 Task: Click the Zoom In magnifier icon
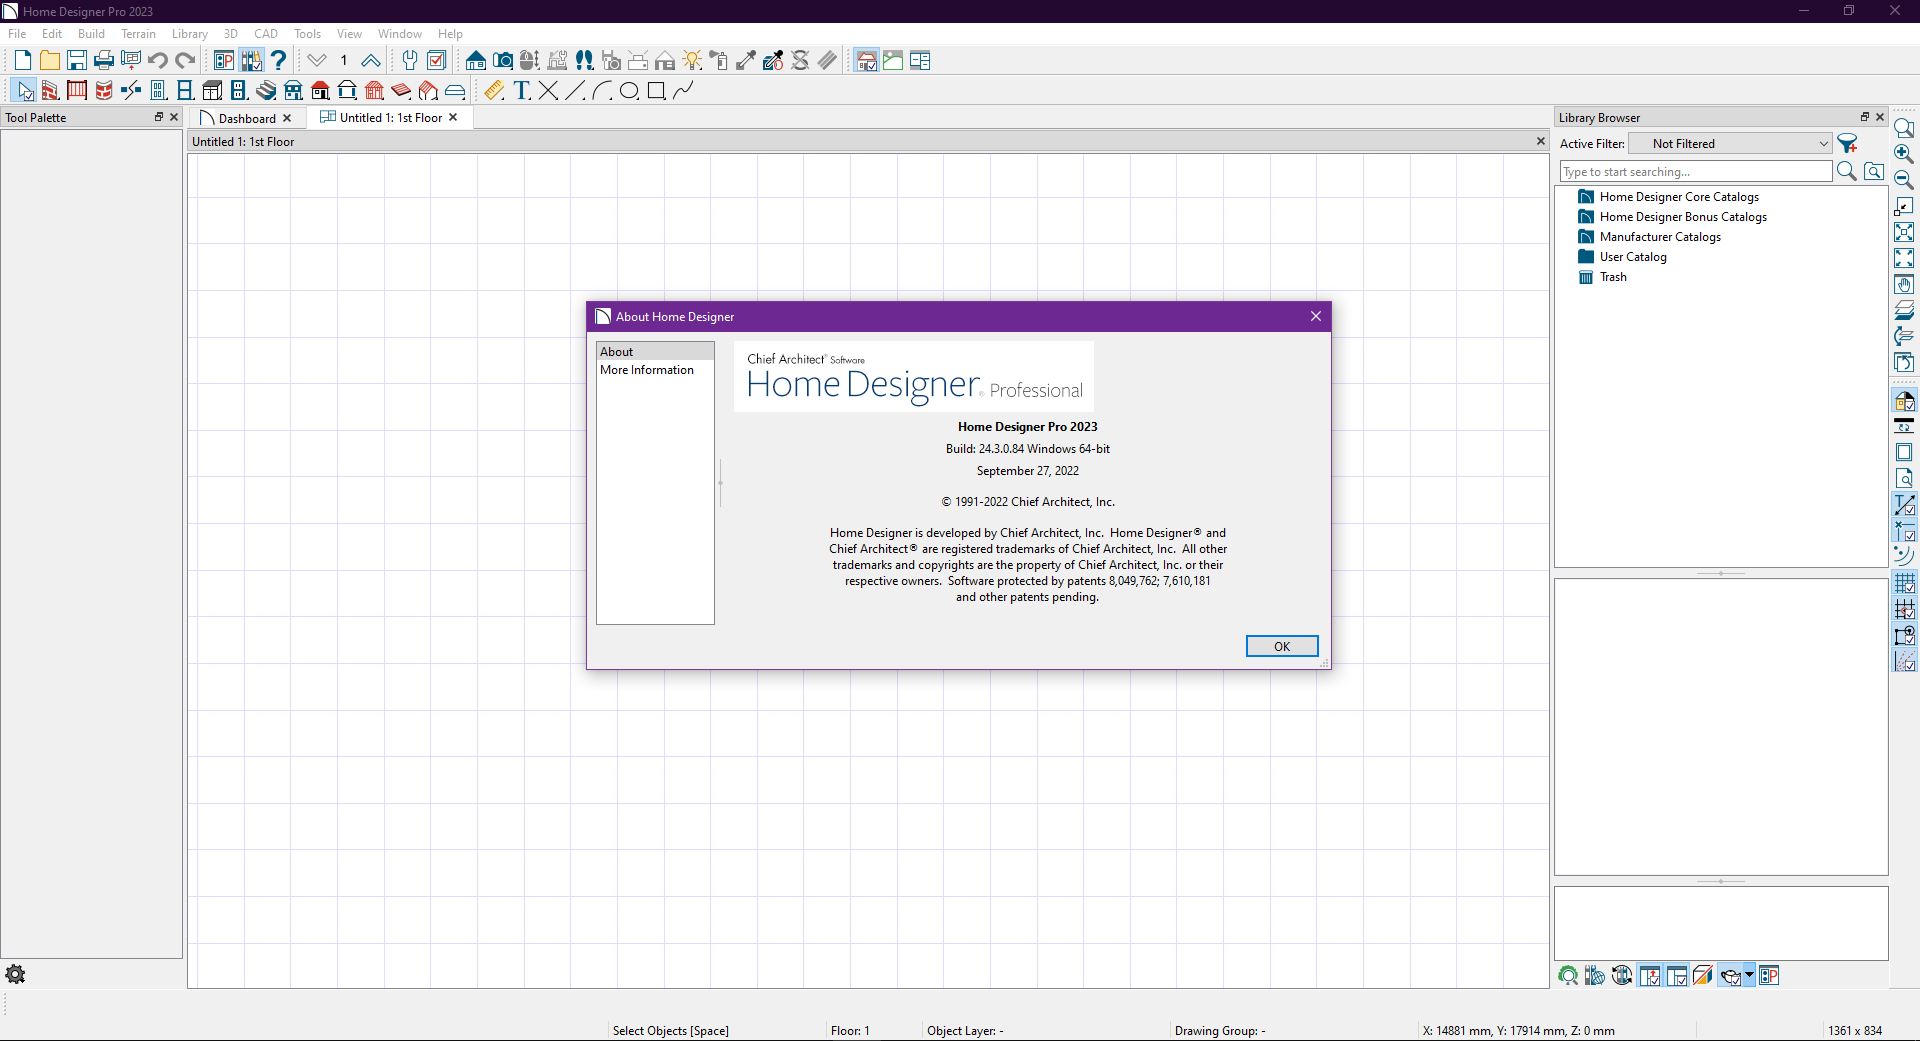click(x=1904, y=154)
